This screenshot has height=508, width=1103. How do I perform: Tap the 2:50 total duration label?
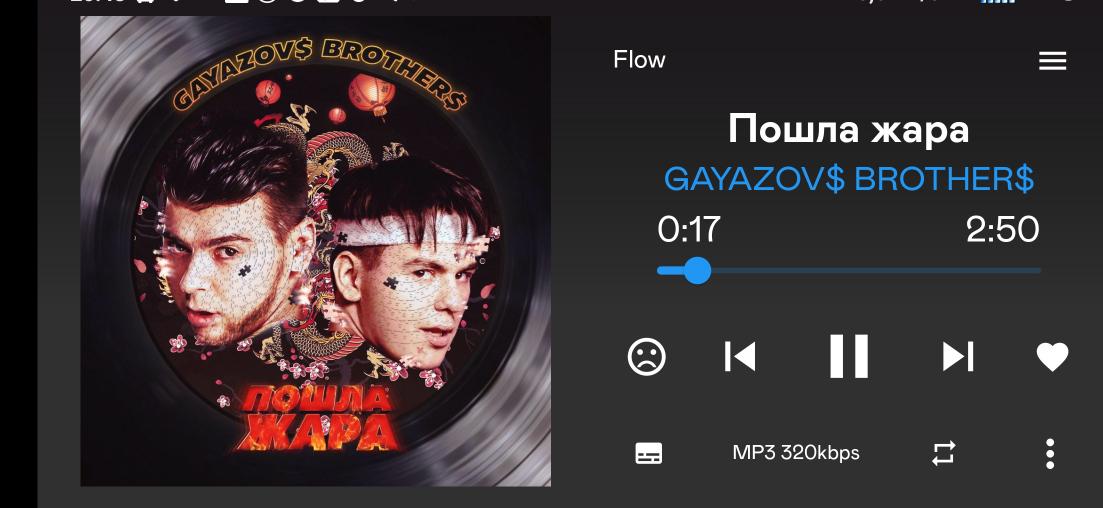tap(1002, 230)
